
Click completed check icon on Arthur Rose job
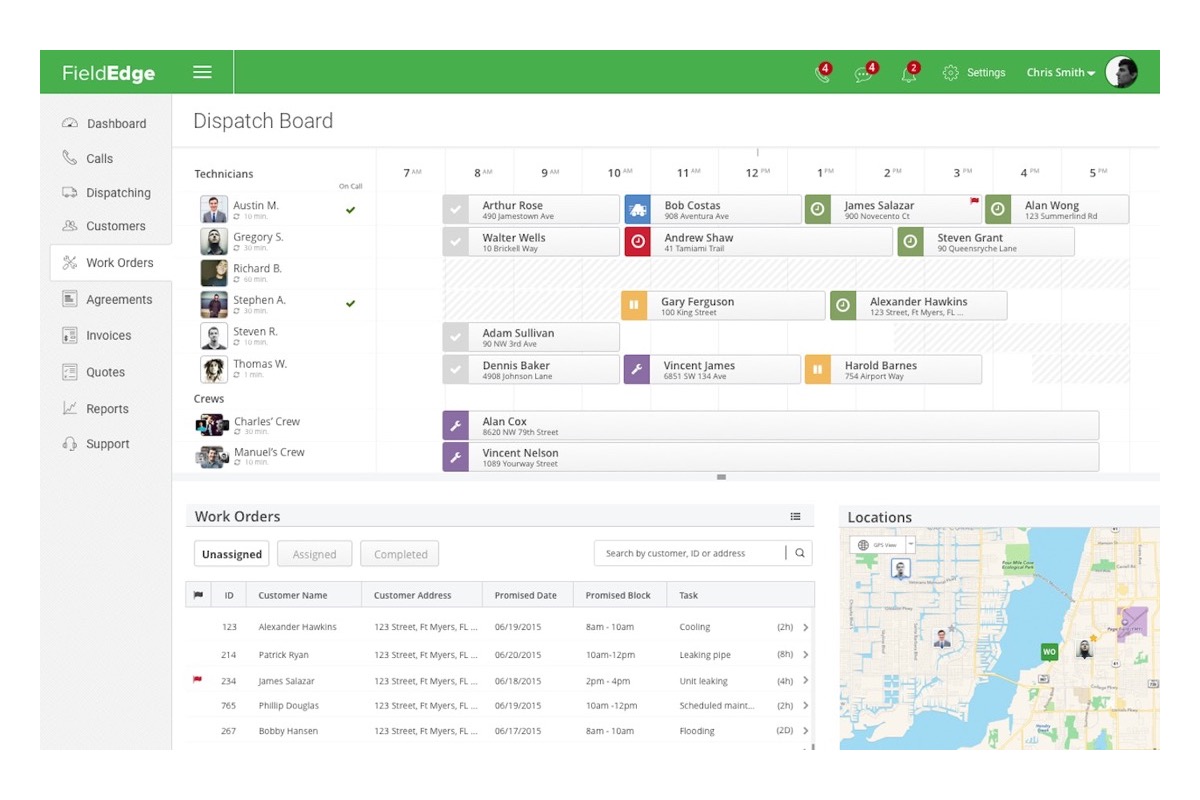[x=456, y=210]
